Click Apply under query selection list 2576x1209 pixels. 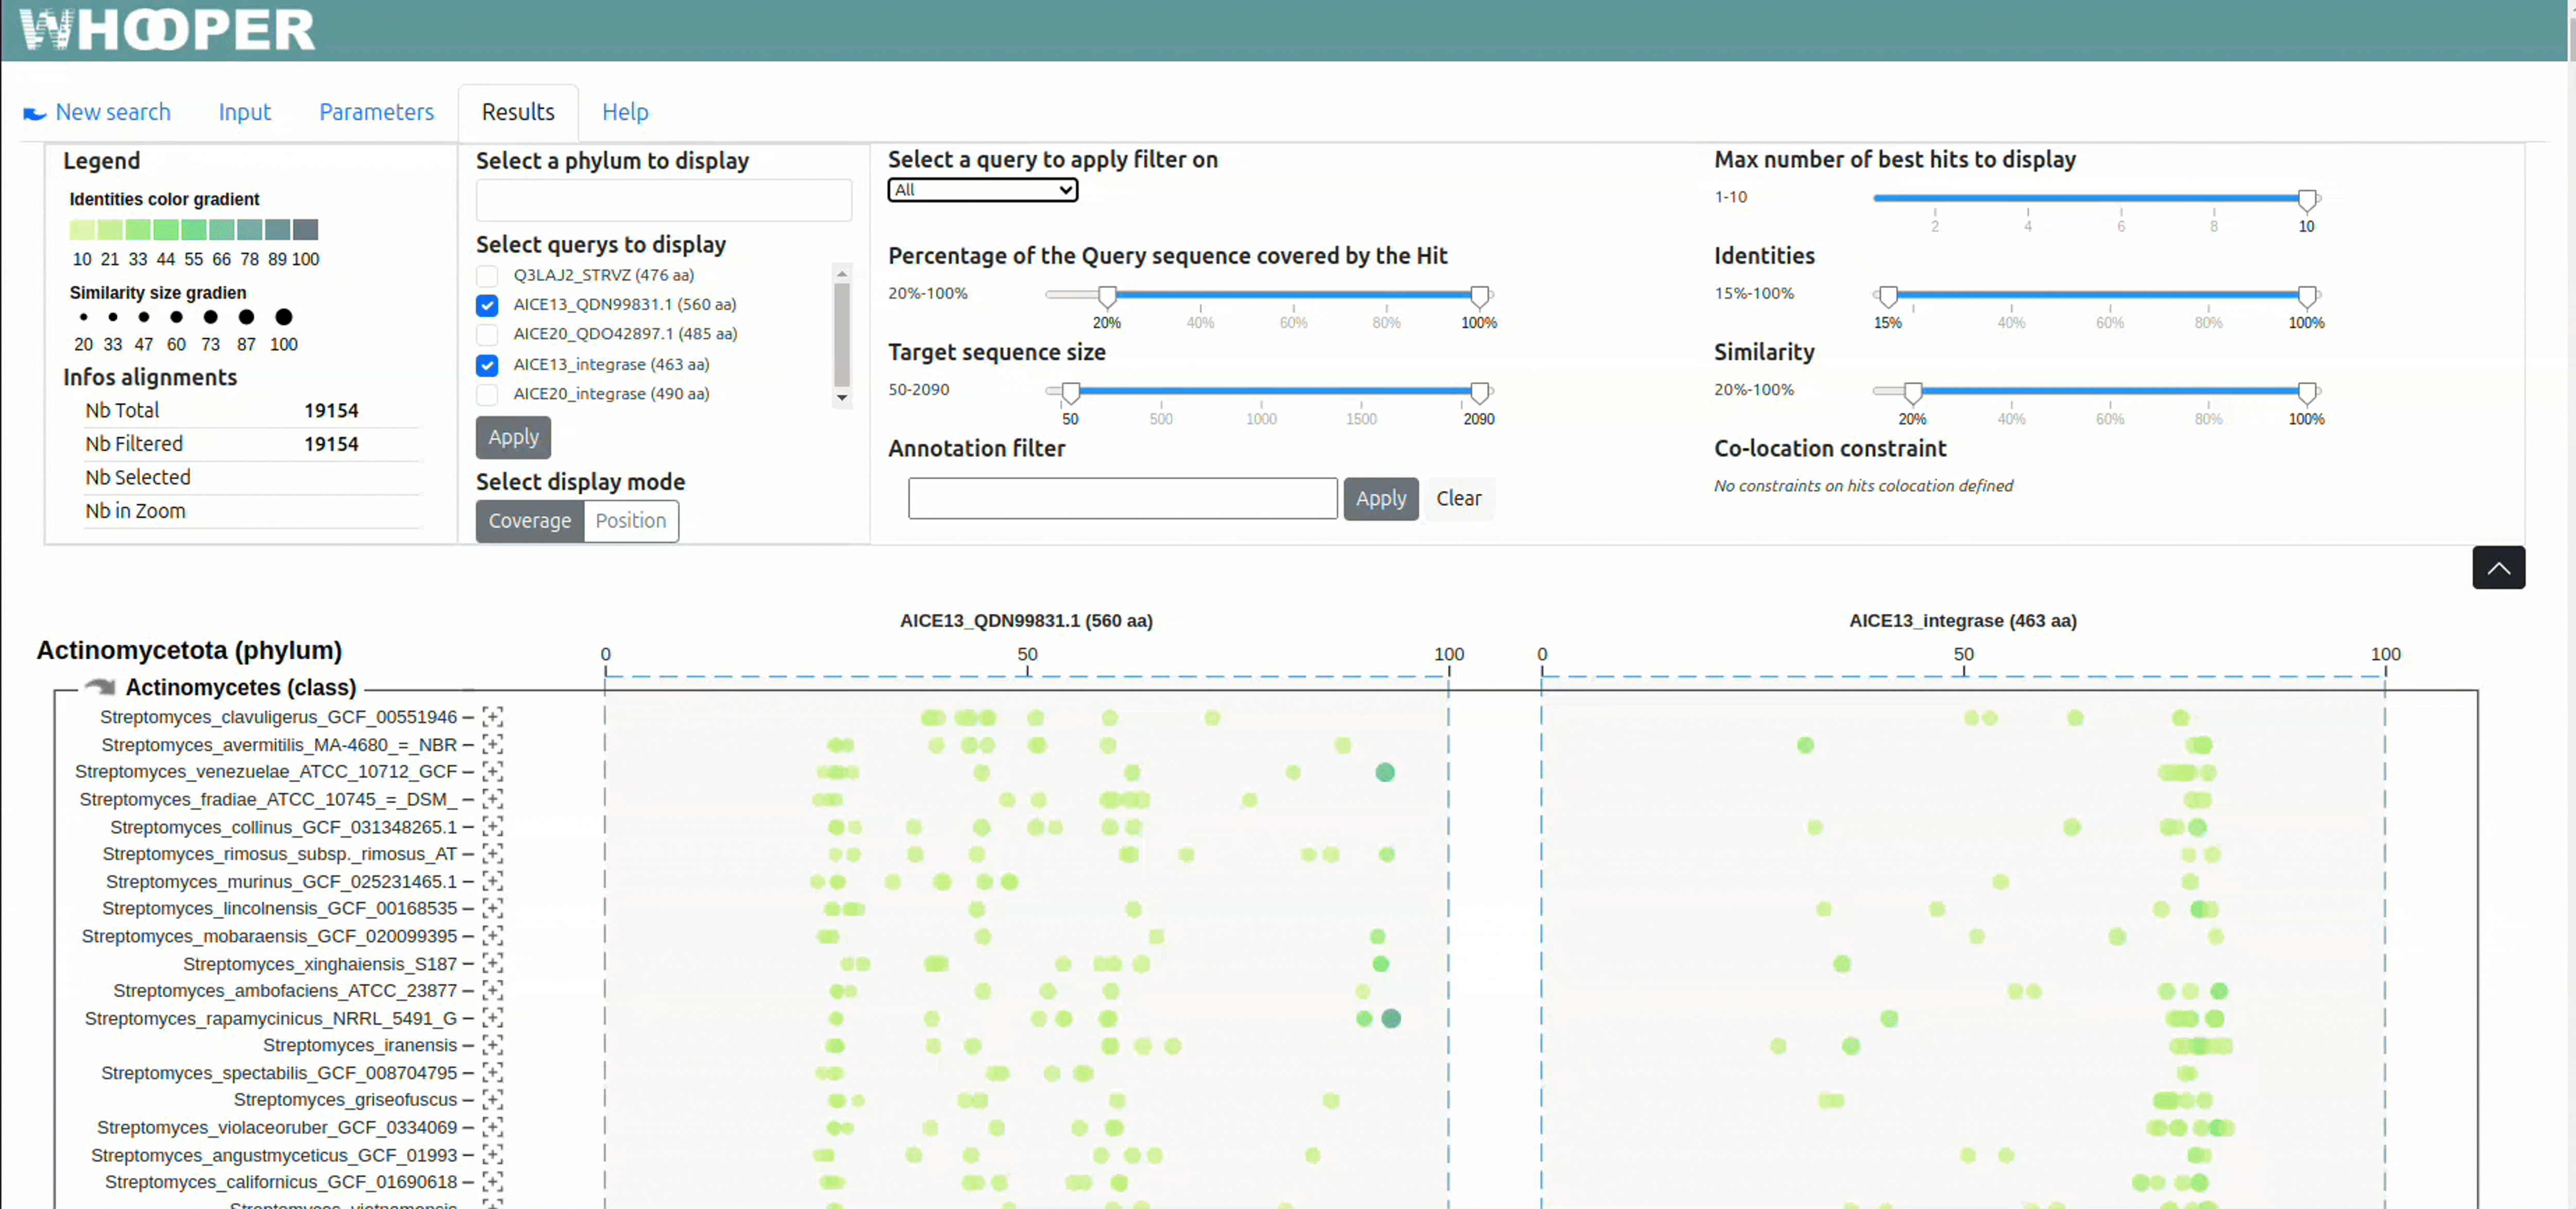pyautogui.click(x=513, y=437)
